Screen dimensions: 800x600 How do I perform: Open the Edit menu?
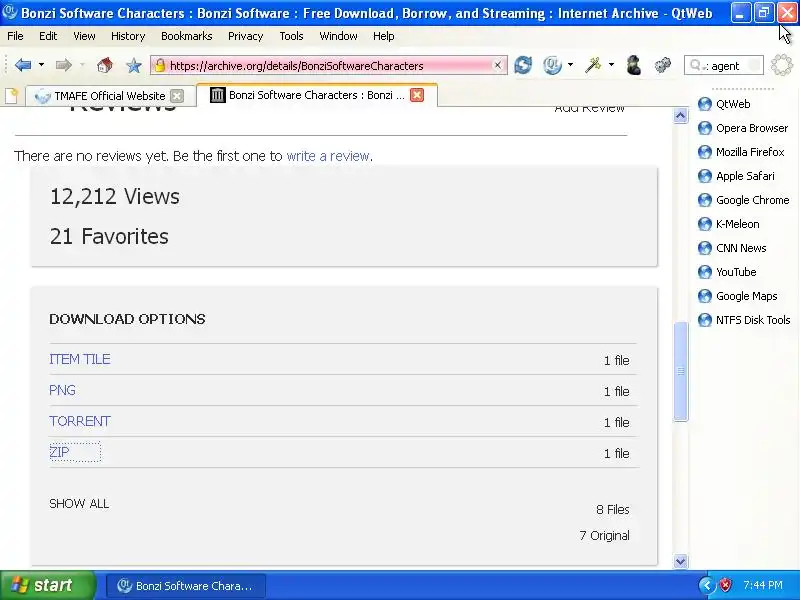coord(48,36)
